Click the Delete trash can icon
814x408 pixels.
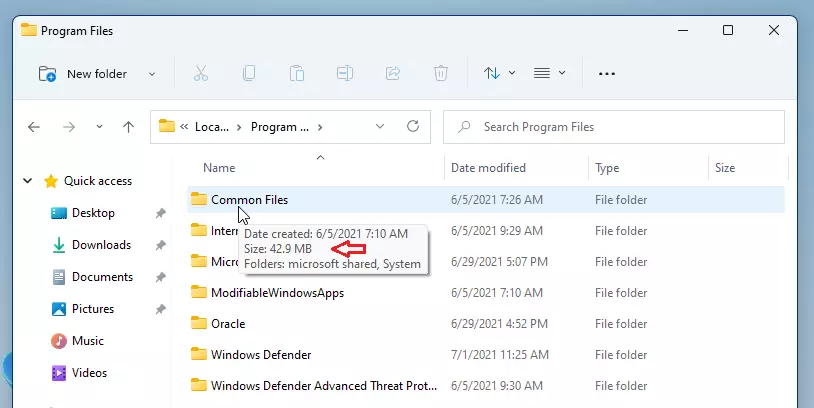tap(441, 73)
